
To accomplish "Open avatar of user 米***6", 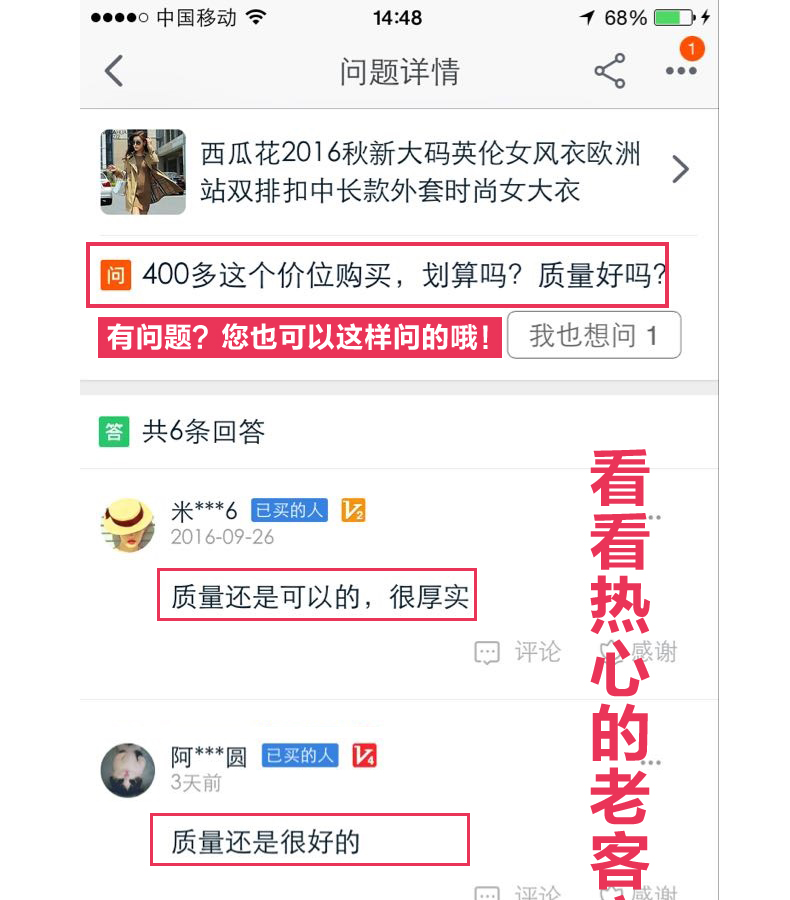I will click(x=127, y=524).
